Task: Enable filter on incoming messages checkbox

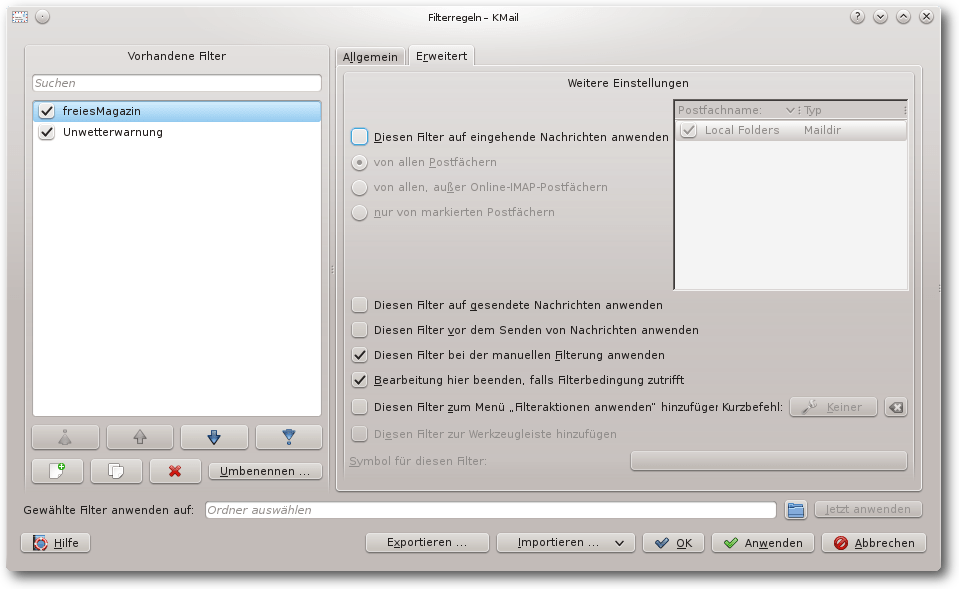Action: (x=360, y=137)
